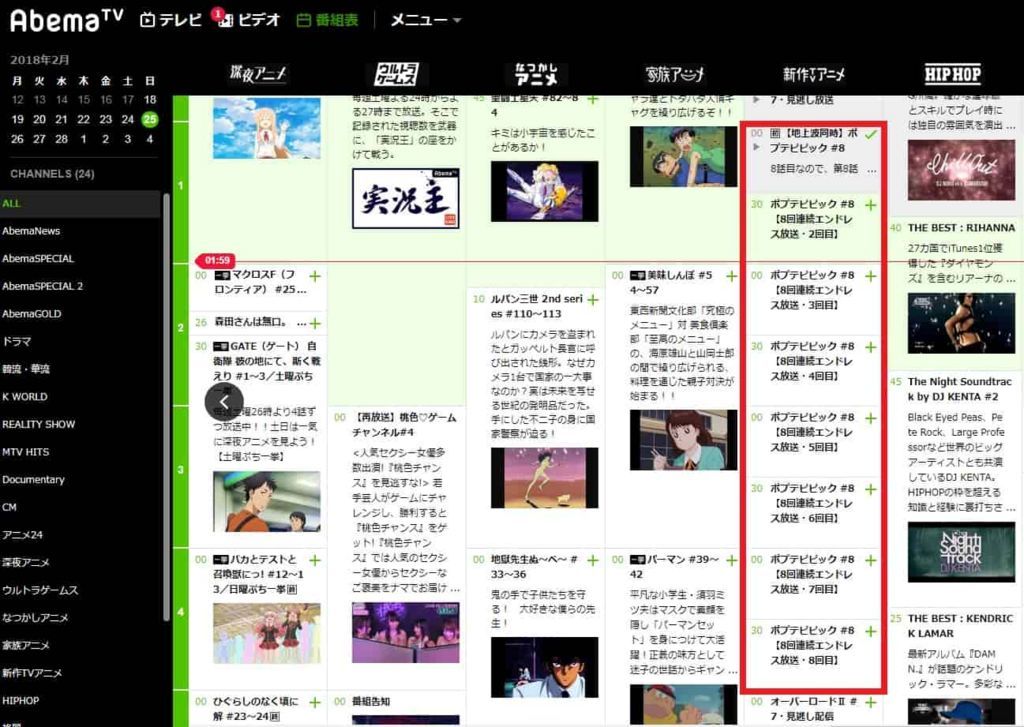This screenshot has width=1024, height=727.
Task: Select the なつかしアニメ channel header logo
Action: 536,74
